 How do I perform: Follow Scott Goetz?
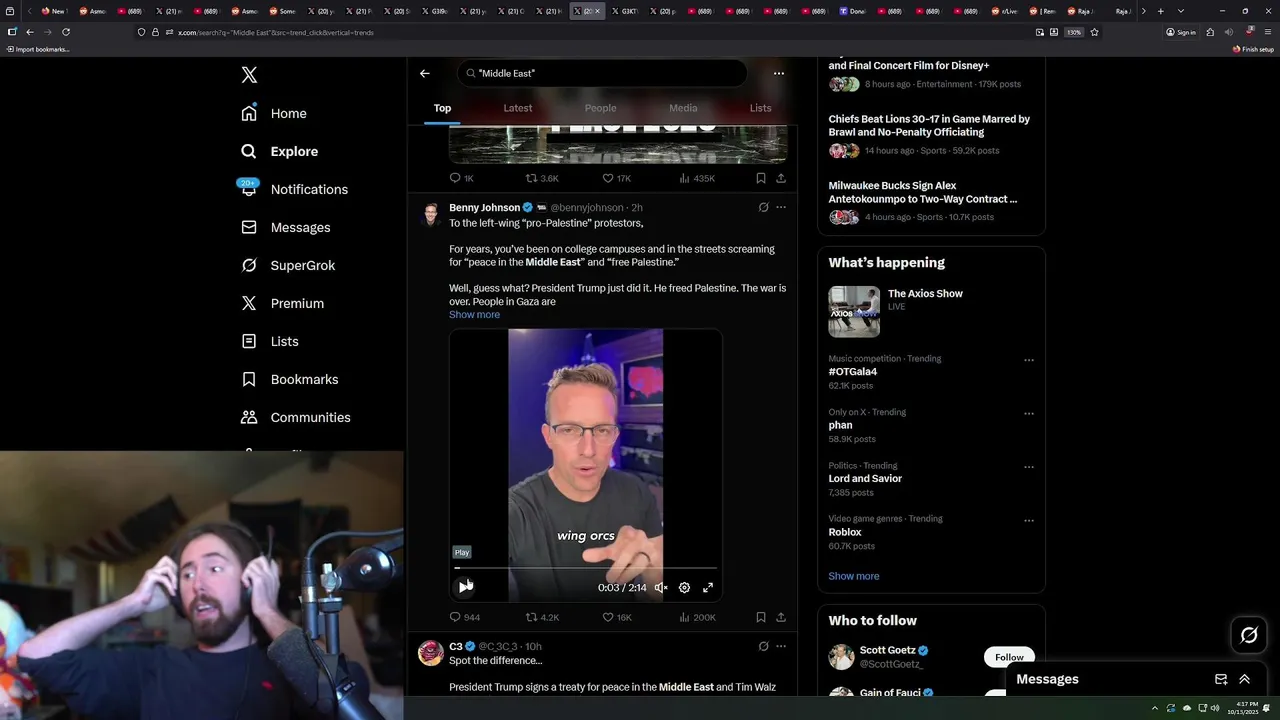1009,657
